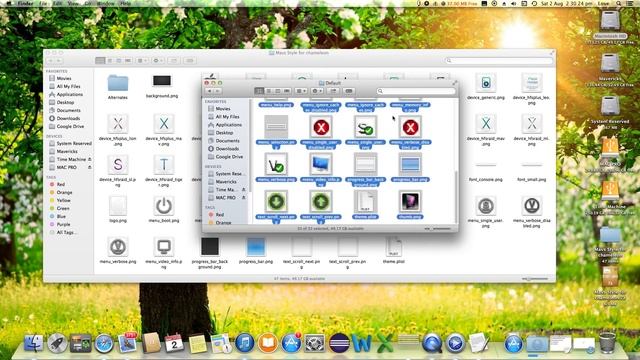Image resolution: width=640 pixels, height=360 pixels.
Task: Click Edit Tags button in Default window toolbar
Action: [349, 91]
